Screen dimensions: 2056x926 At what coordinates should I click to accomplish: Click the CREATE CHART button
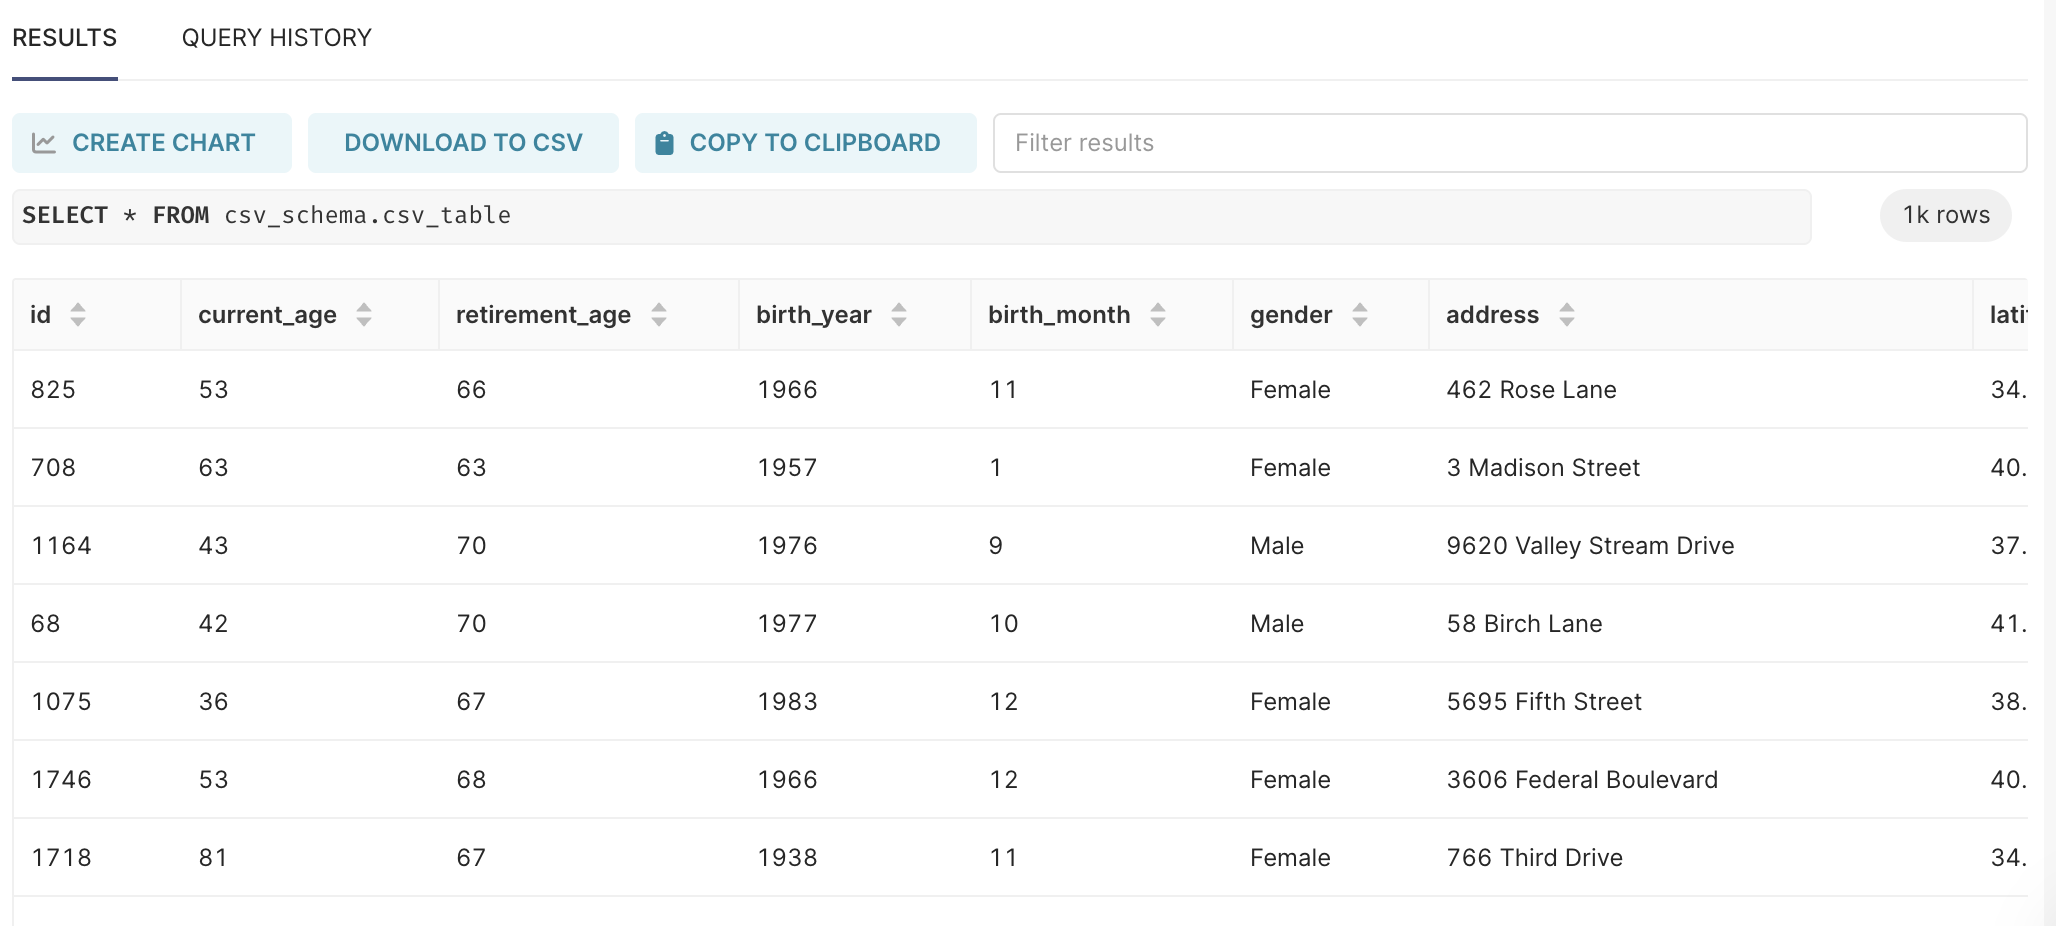click(151, 142)
